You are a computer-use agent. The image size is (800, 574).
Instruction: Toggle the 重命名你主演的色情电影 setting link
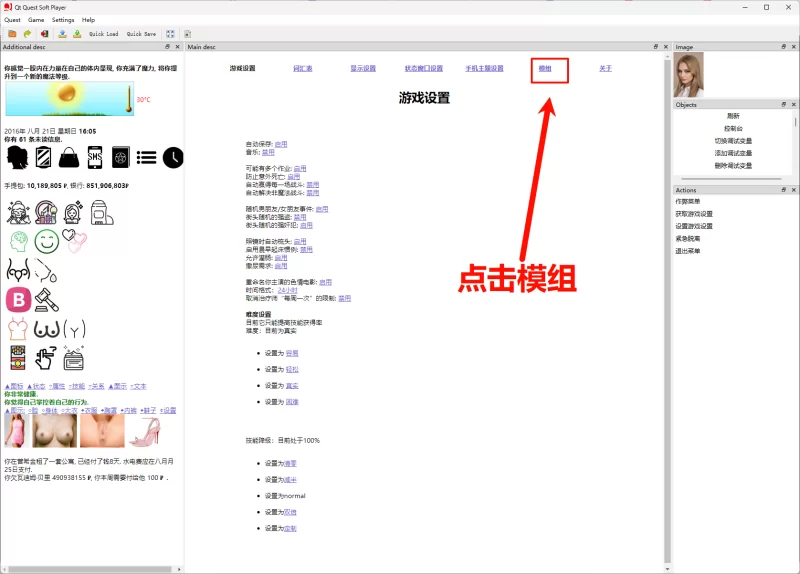pyautogui.click(x=326, y=282)
